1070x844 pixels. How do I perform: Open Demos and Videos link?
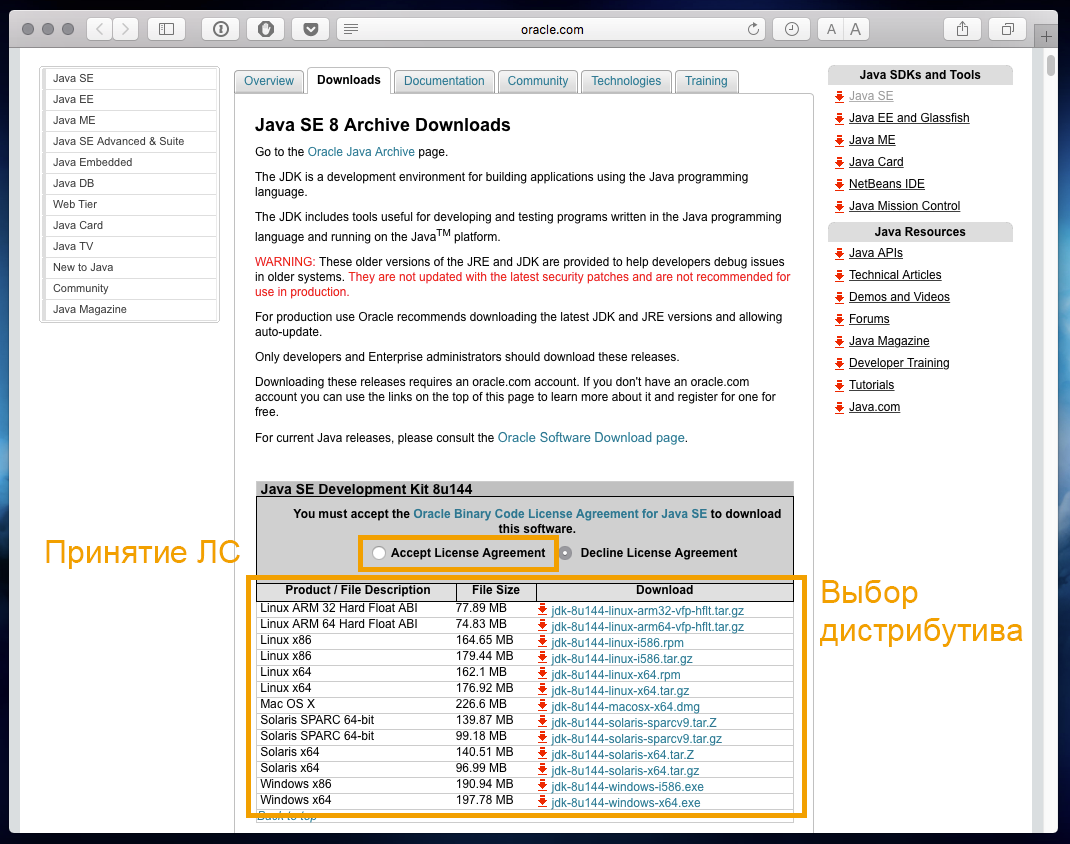pyautogui.click(x=899, y=297)
